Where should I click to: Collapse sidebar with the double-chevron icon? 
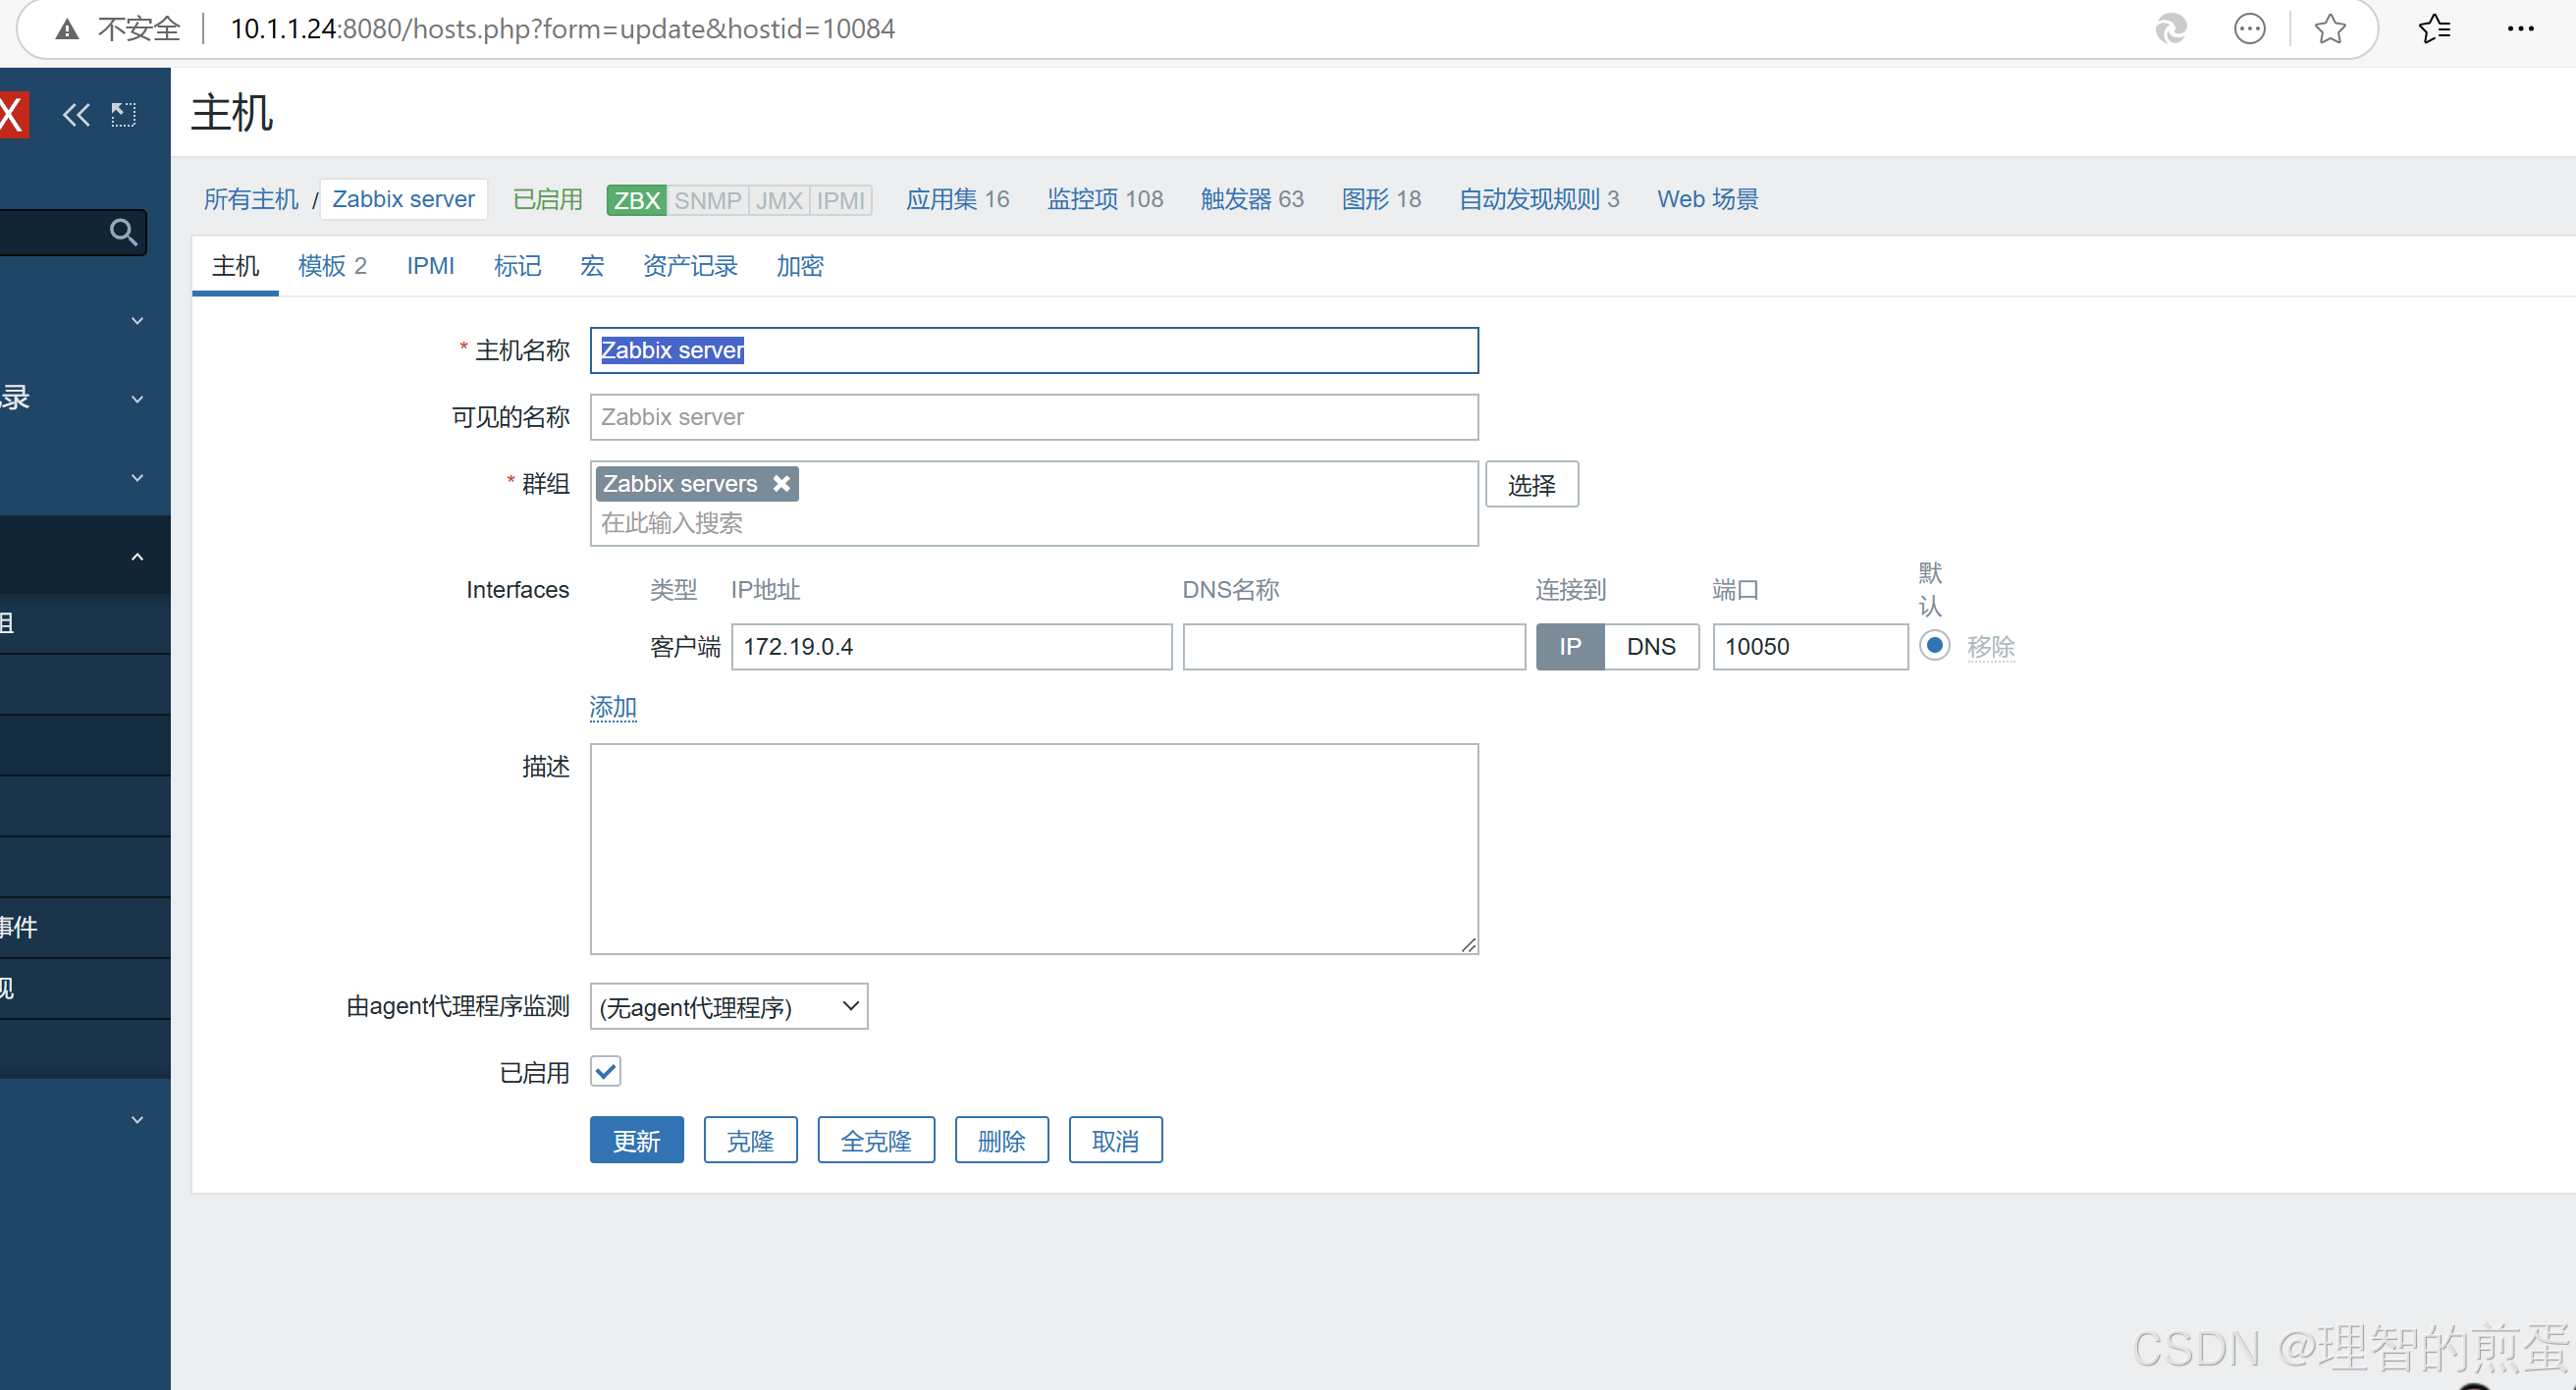point(76,115)
